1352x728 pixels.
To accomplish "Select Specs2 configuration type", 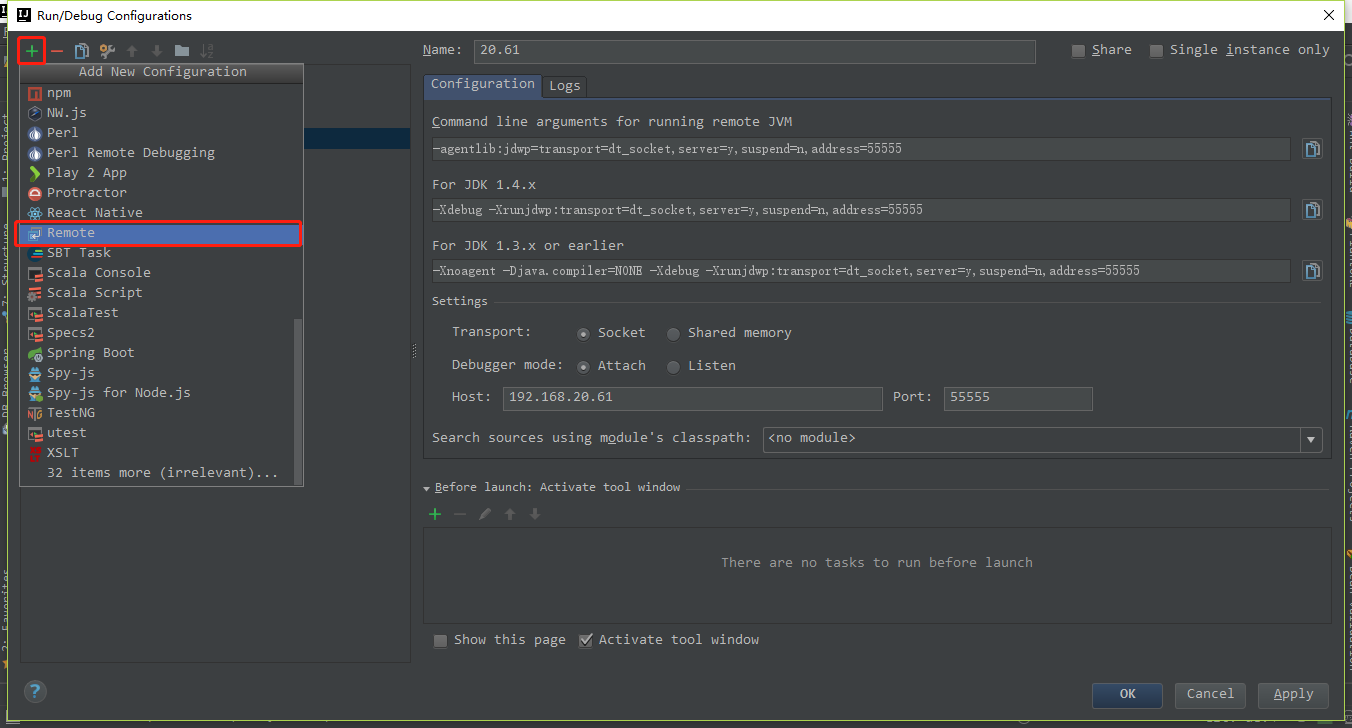I will click(x=161, y=333).
